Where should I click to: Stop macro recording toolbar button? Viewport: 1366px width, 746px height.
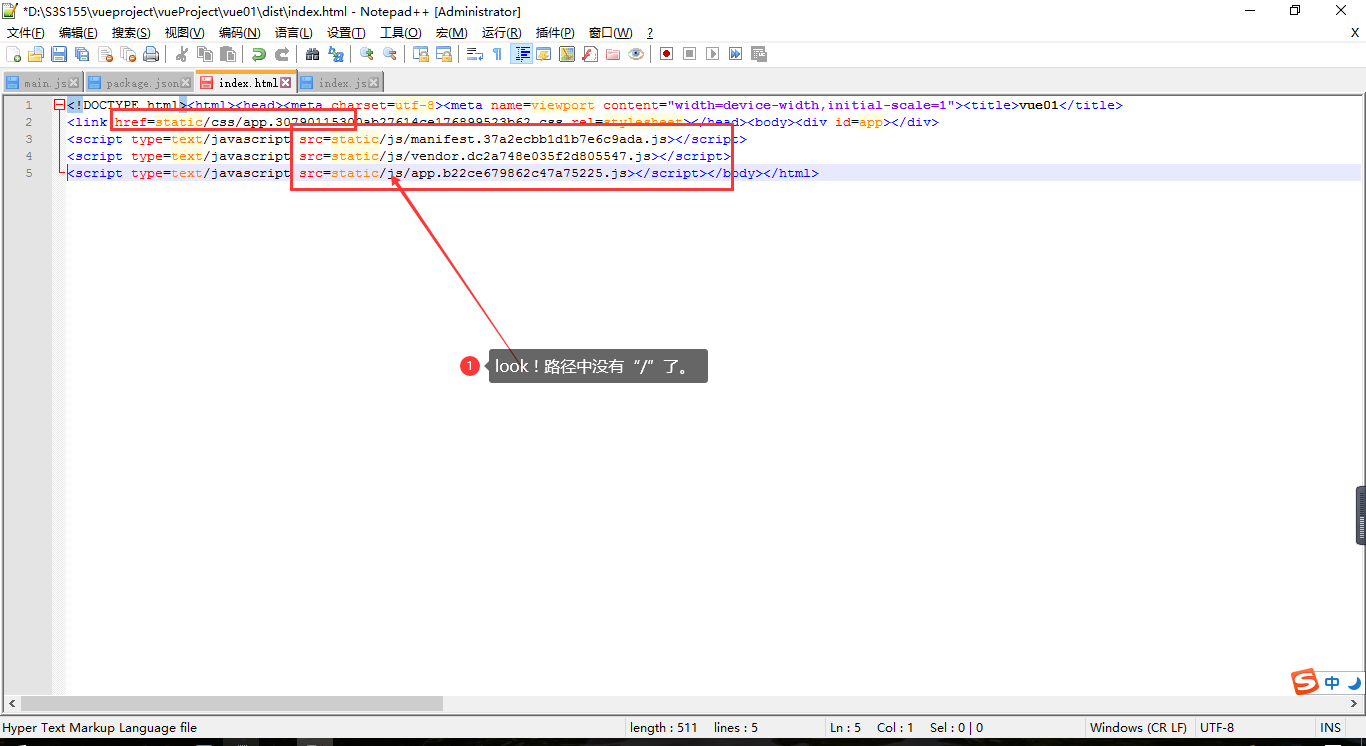689,54
